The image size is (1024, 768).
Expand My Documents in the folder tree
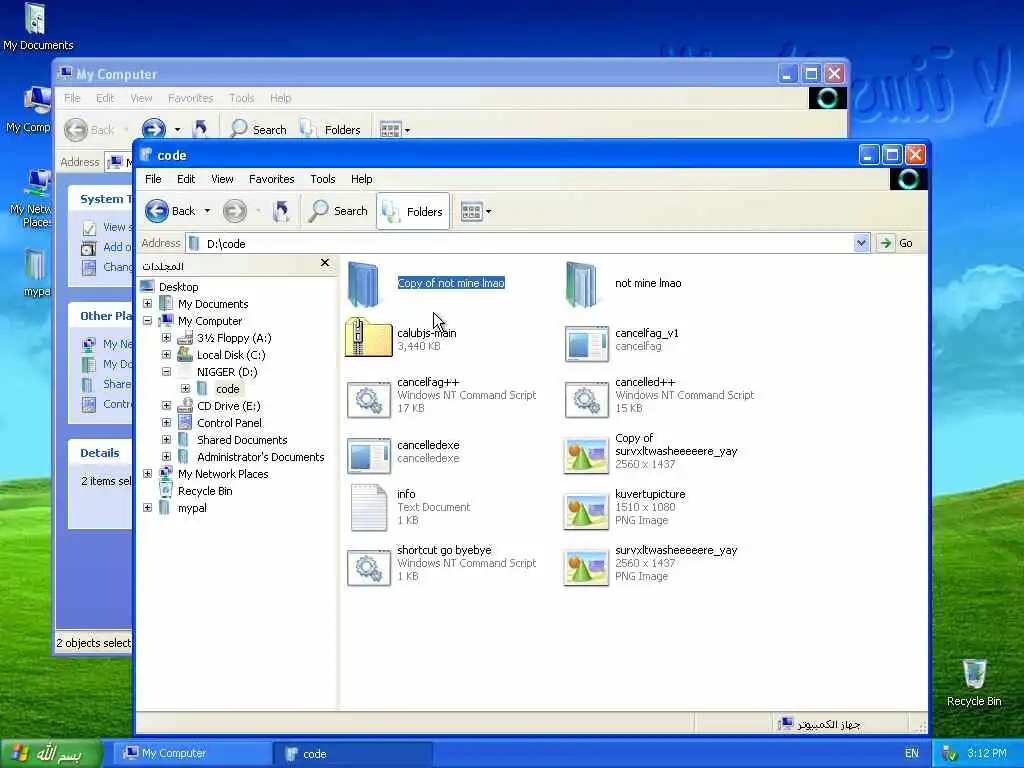pyautogui.click(x=148, y=304)
